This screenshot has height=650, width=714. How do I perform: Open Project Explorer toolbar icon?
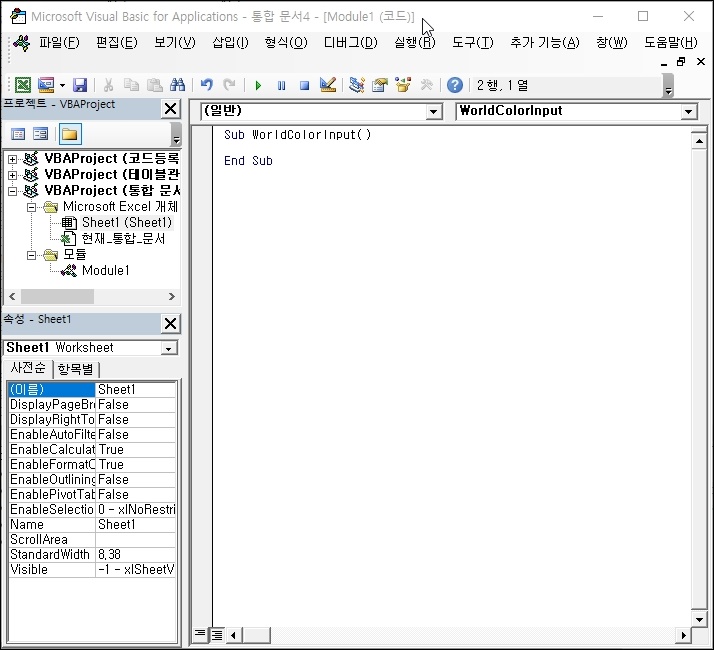(x=357, y=85)
